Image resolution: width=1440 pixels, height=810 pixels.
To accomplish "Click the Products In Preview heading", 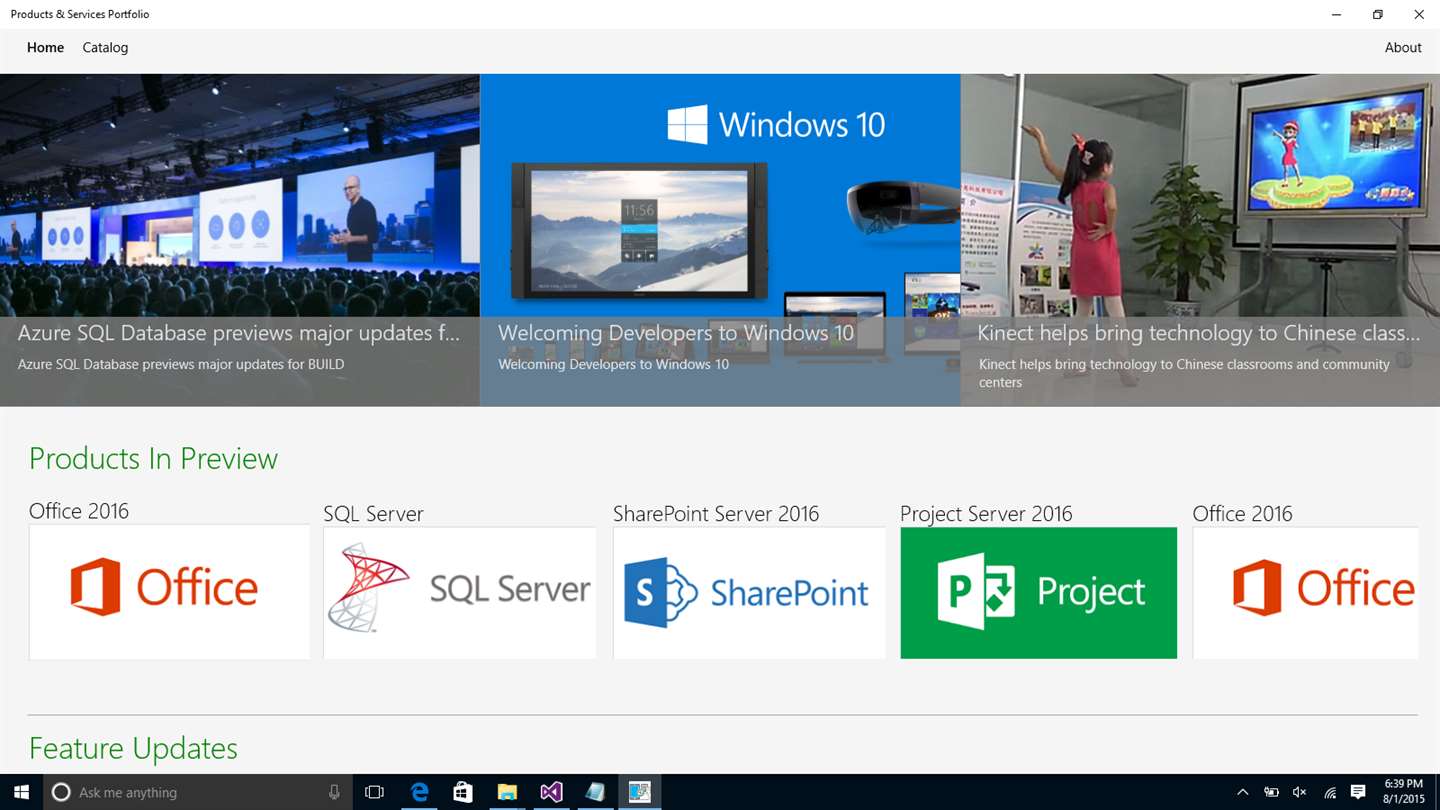I will (x=153, y=458).
